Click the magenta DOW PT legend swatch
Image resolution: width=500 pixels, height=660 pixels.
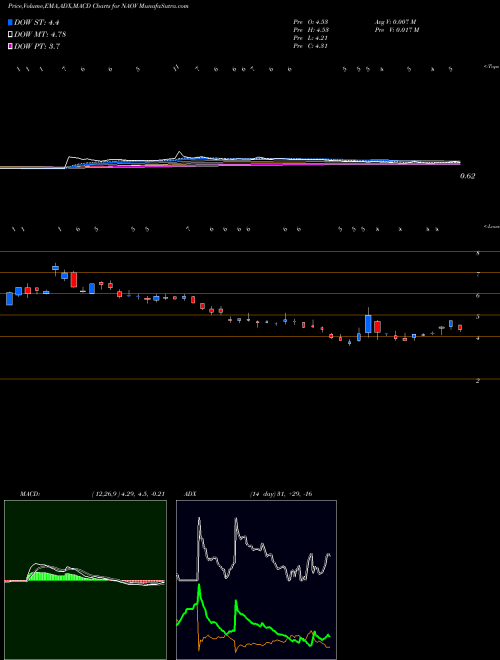(x=11, y=46)
